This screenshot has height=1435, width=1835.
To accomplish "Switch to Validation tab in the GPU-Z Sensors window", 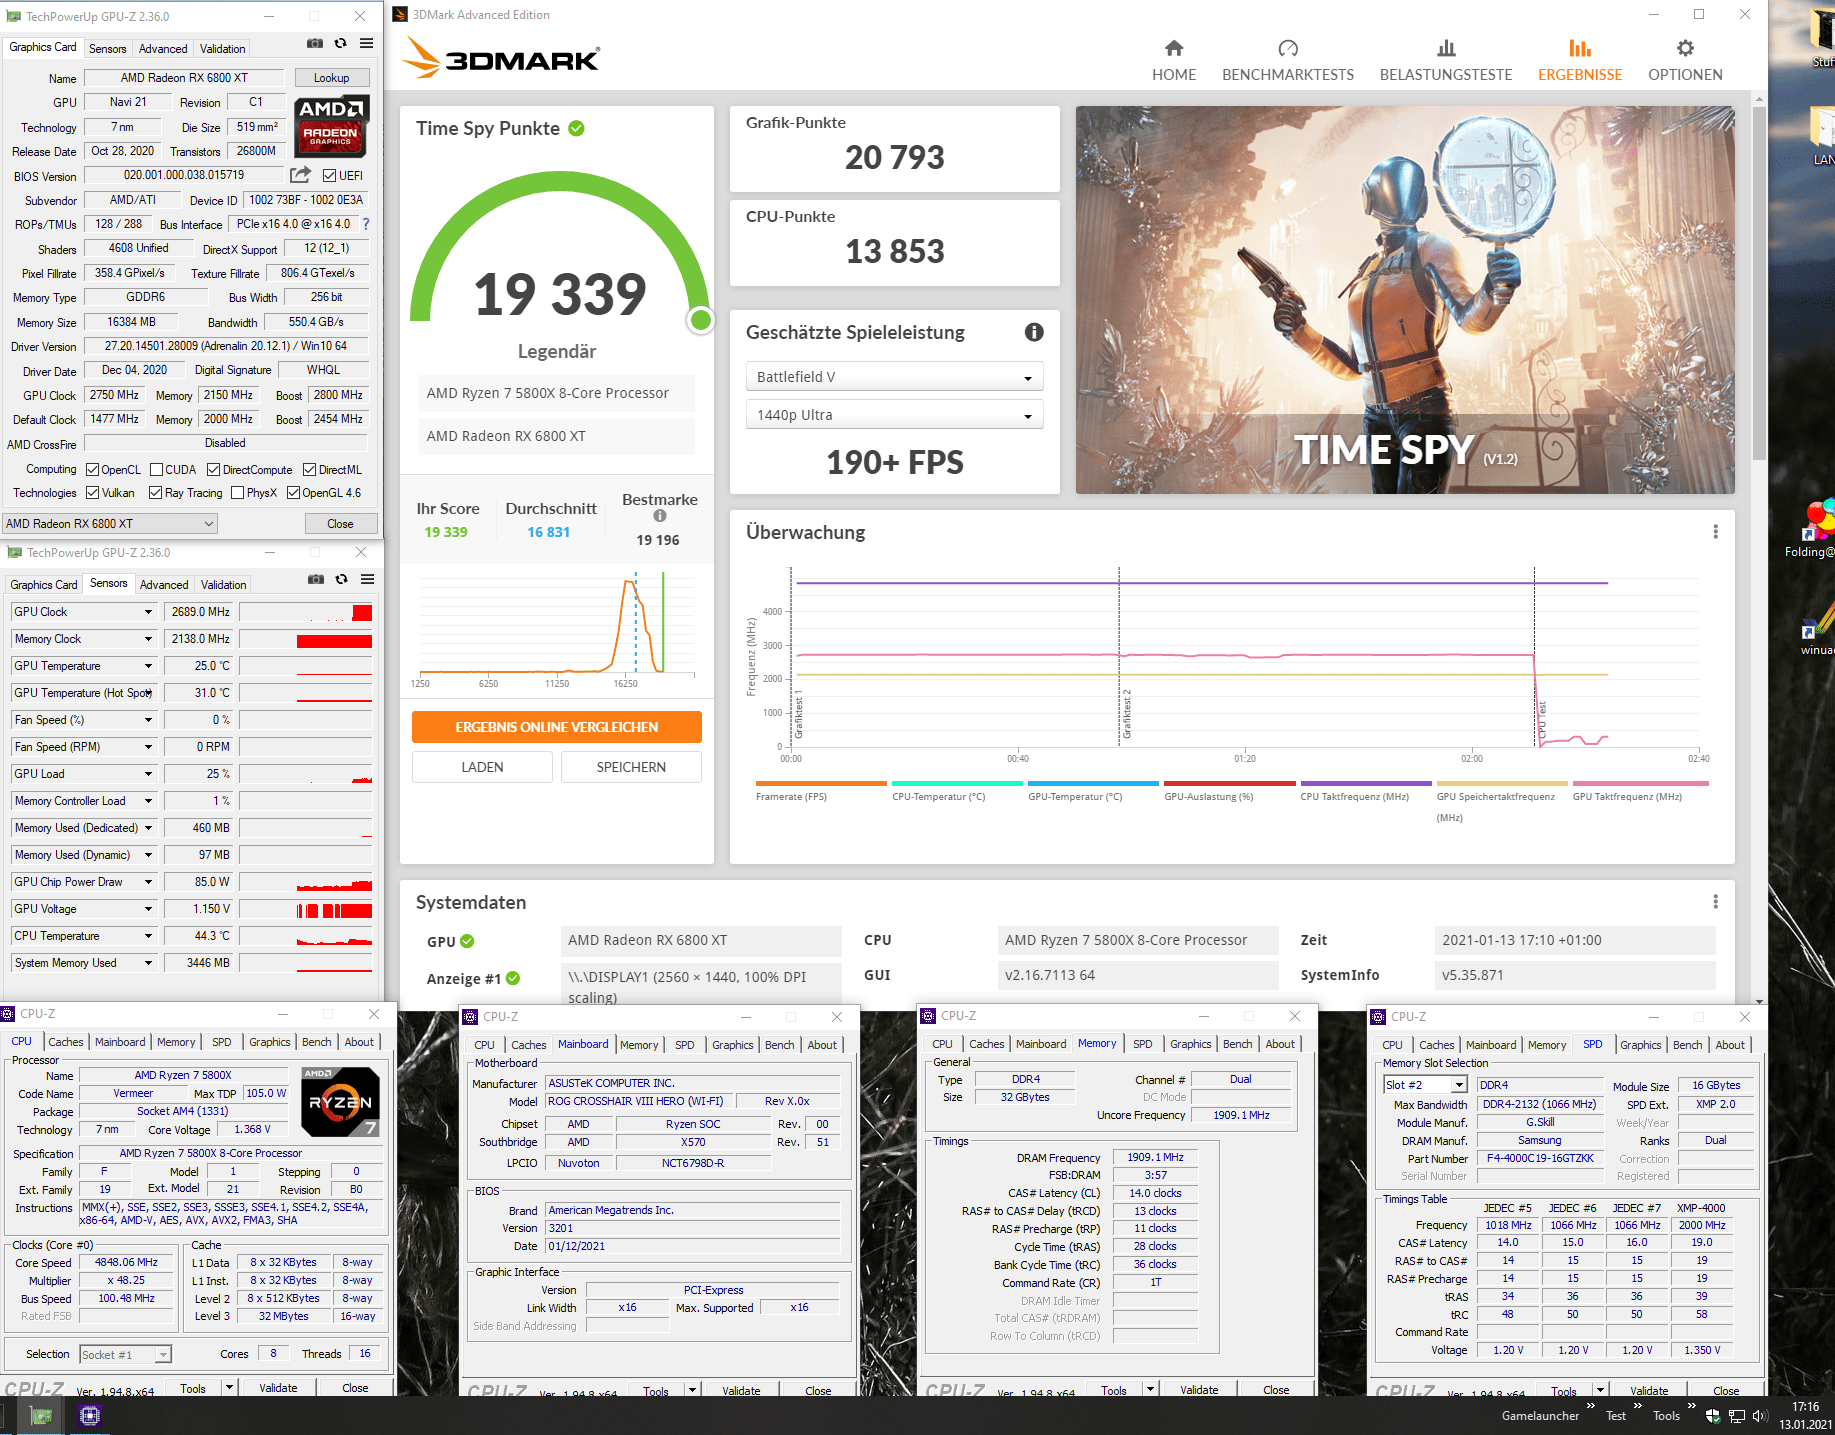I will pos(223,585).
